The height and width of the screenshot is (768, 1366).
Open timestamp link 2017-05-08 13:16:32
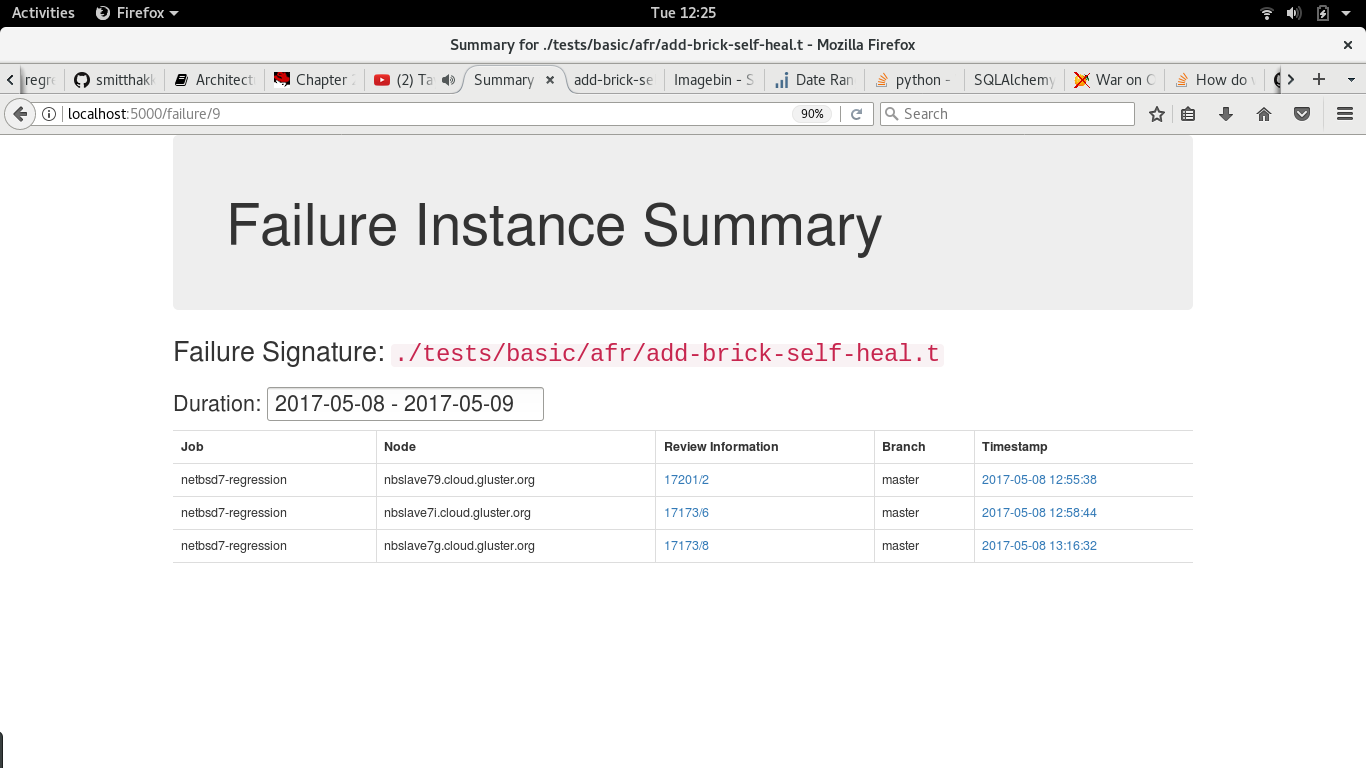pyautogui.click(x=1039, y=546)
